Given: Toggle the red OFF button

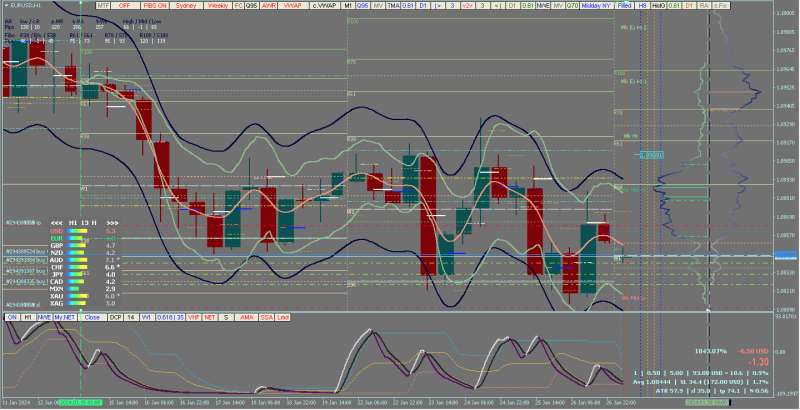Looking at the screenshot, I should 124,6.
